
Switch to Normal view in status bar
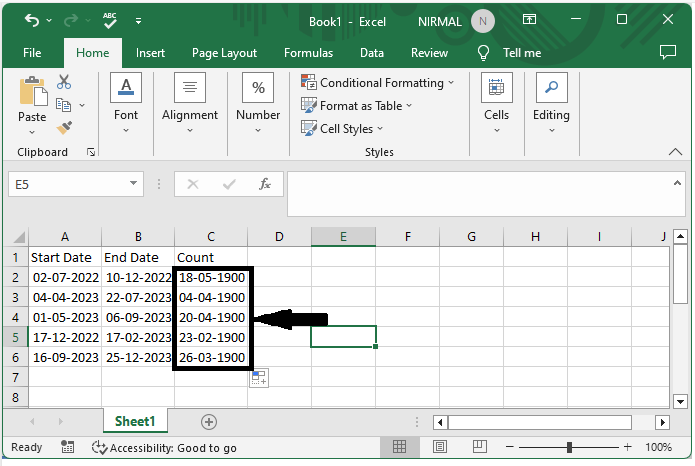399,447
